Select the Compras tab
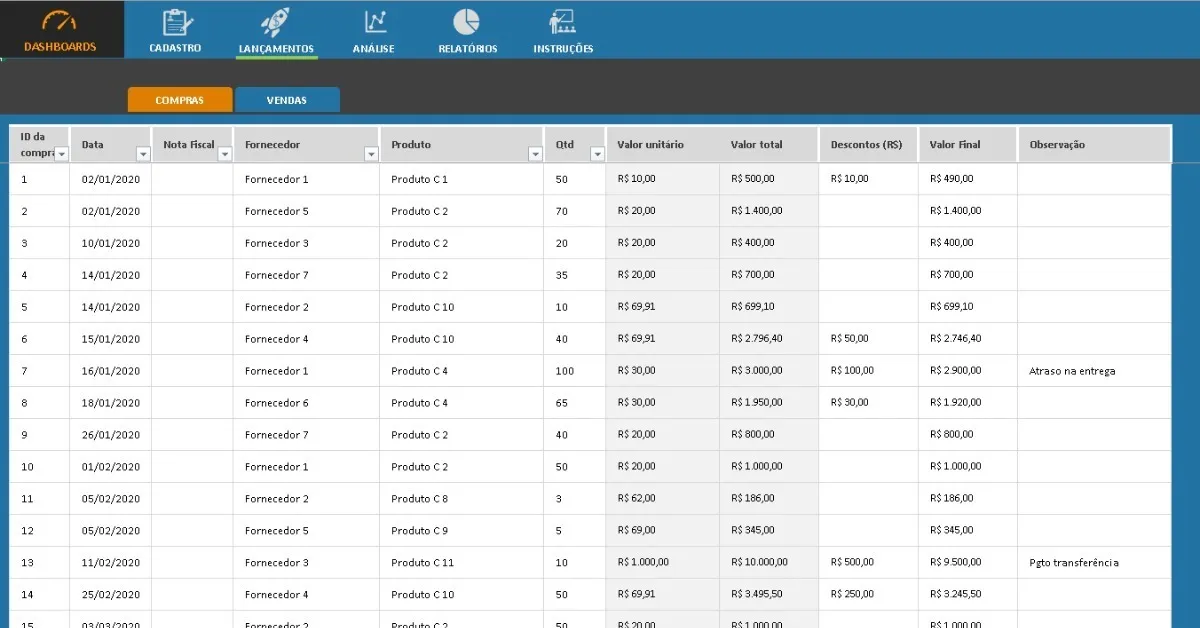 pyautogui.click(x=180, y=100)
